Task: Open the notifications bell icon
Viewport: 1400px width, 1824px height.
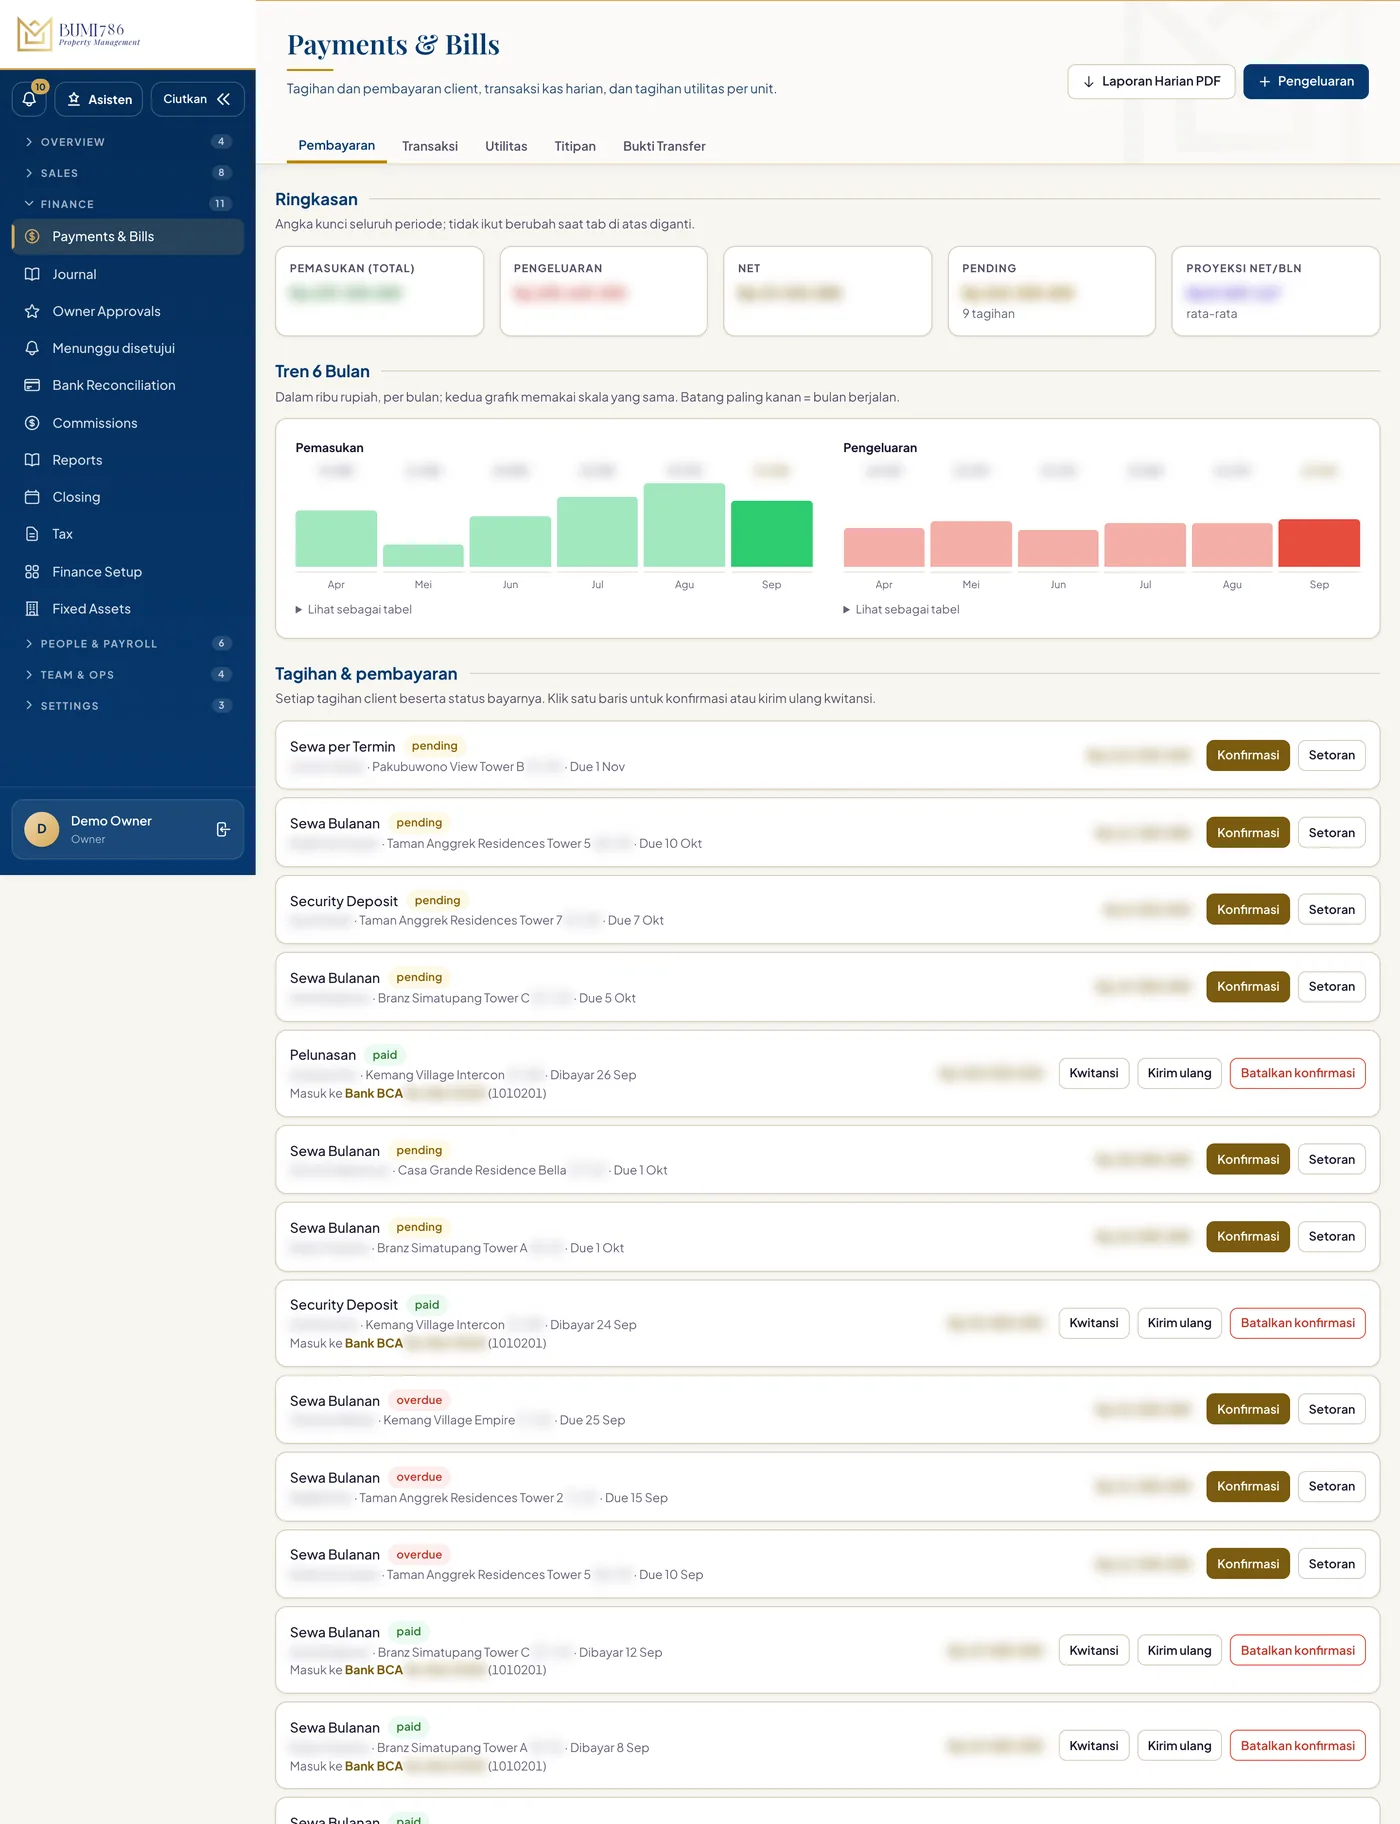Action: (x=29, y=99)
